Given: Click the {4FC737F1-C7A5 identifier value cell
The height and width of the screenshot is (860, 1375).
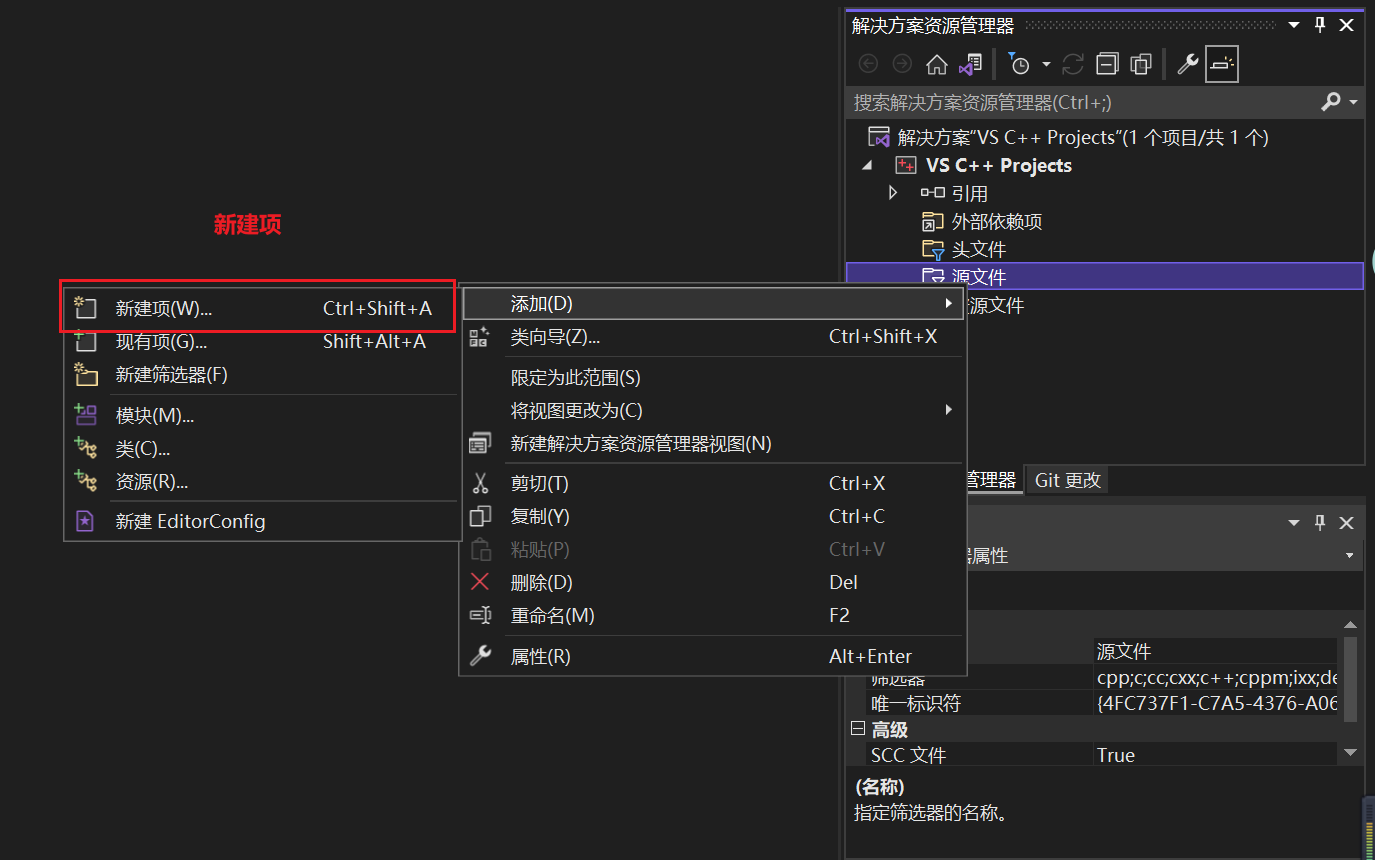Looking at the screenshot, I should click(1216, 703).
